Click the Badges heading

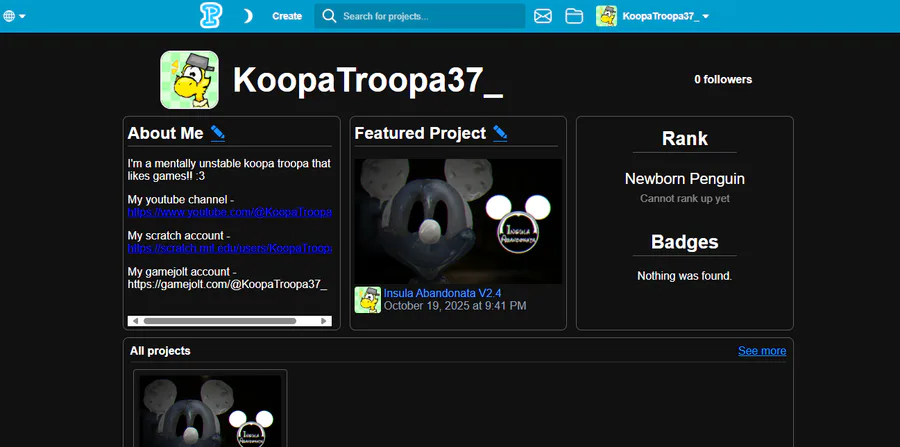pyautogui.click(x=685, y=242)
